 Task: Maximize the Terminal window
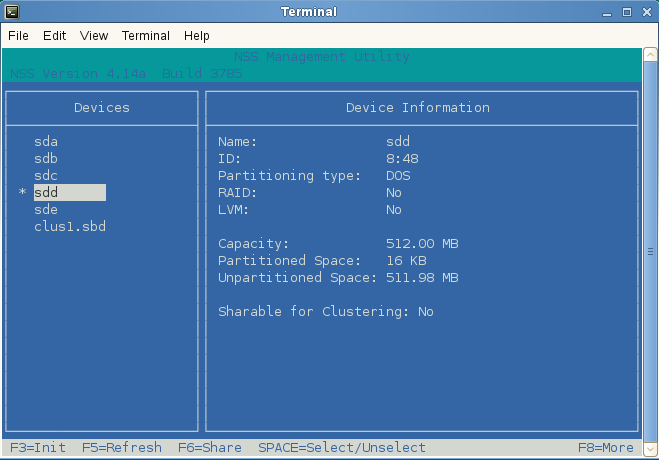tap(627, 12)
